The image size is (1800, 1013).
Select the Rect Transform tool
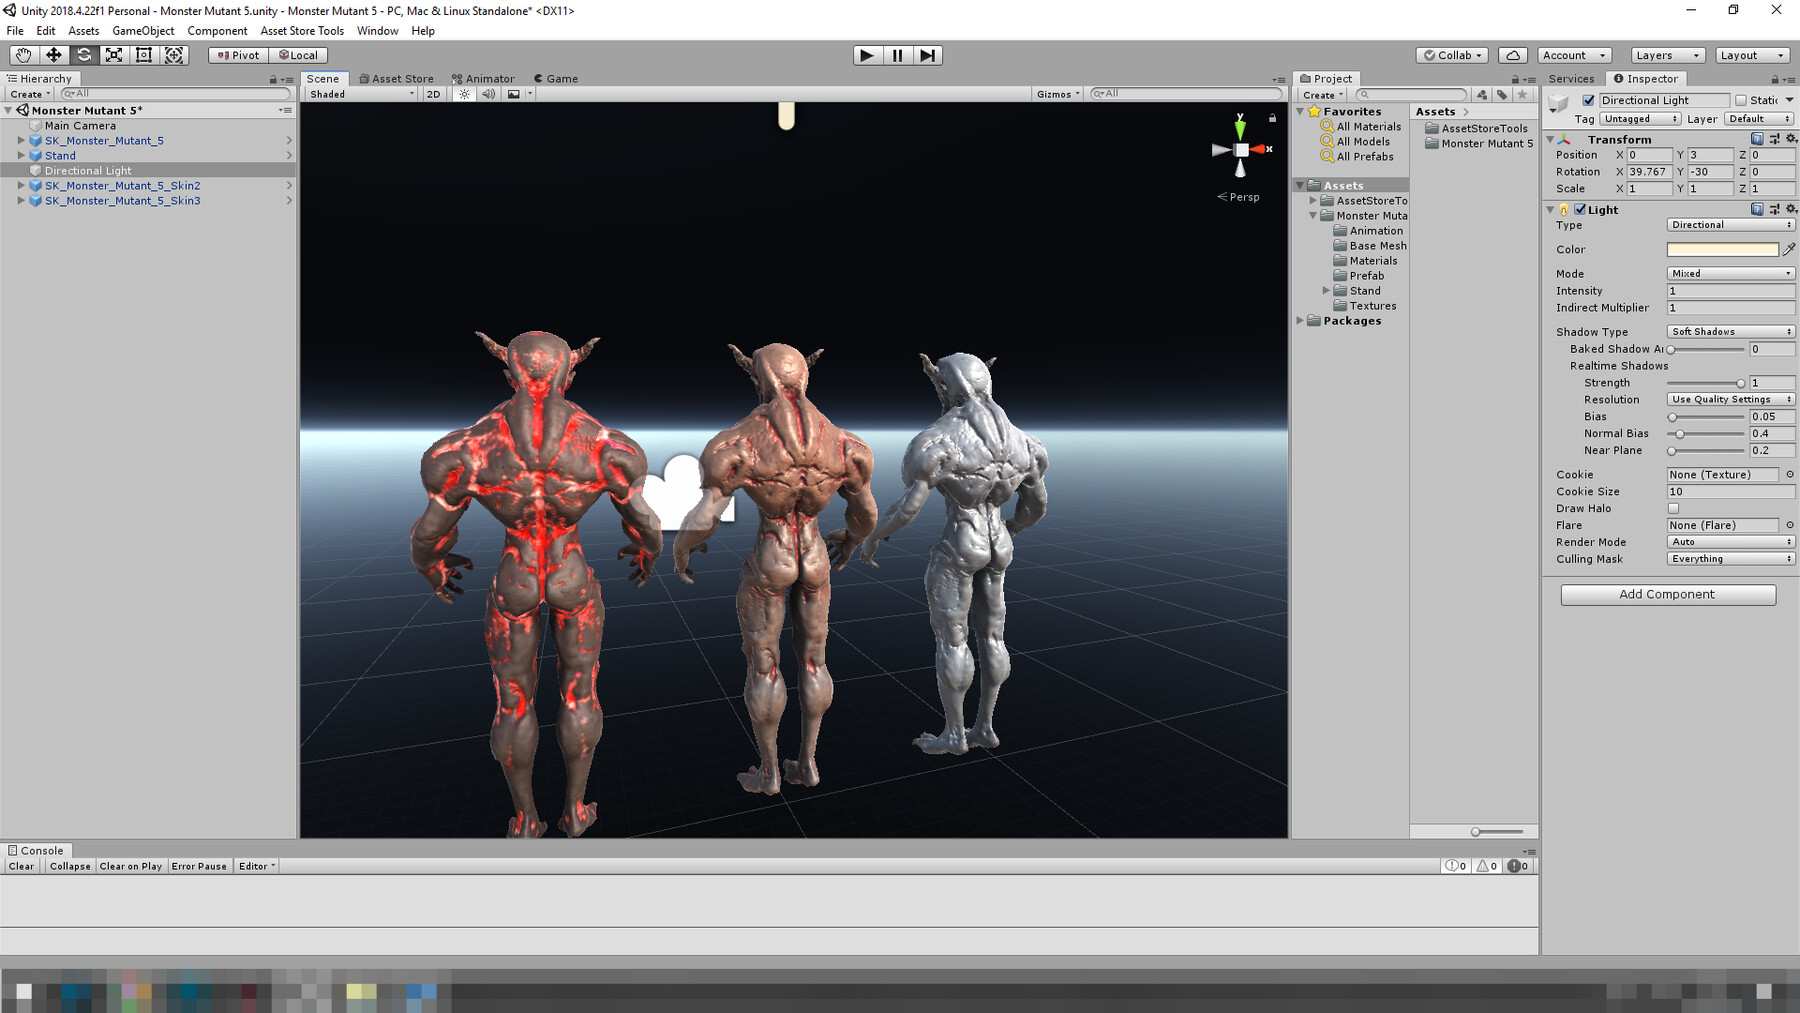[144, 55]
